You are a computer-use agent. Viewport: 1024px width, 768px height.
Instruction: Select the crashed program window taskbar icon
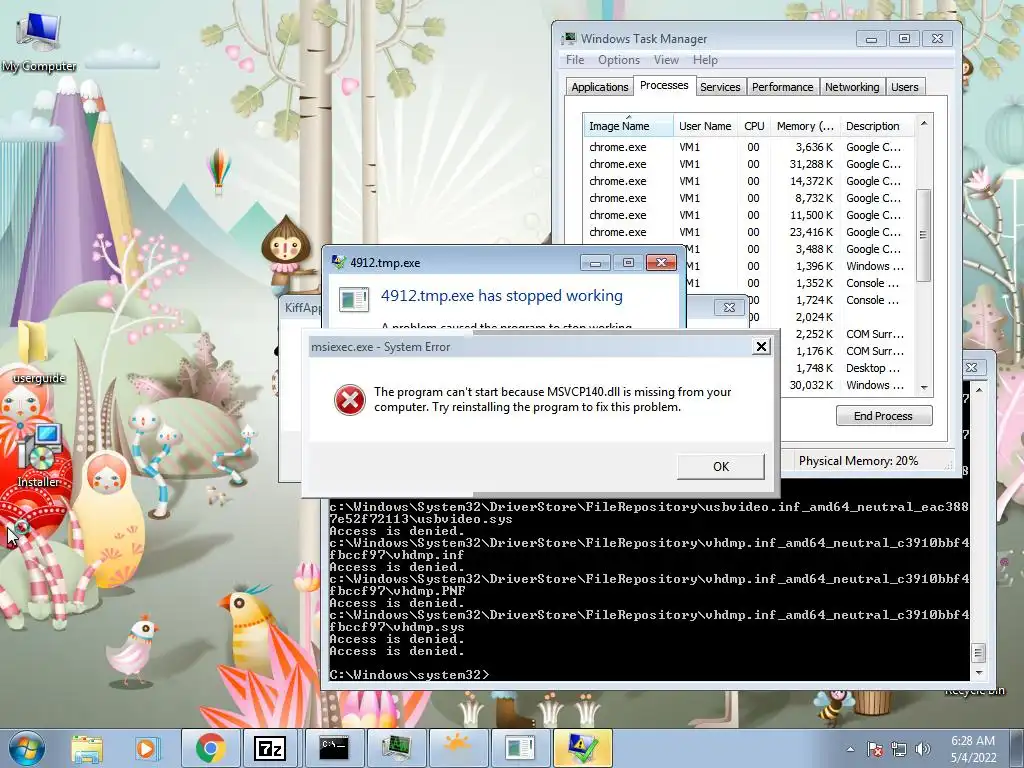tap(520, 748)
